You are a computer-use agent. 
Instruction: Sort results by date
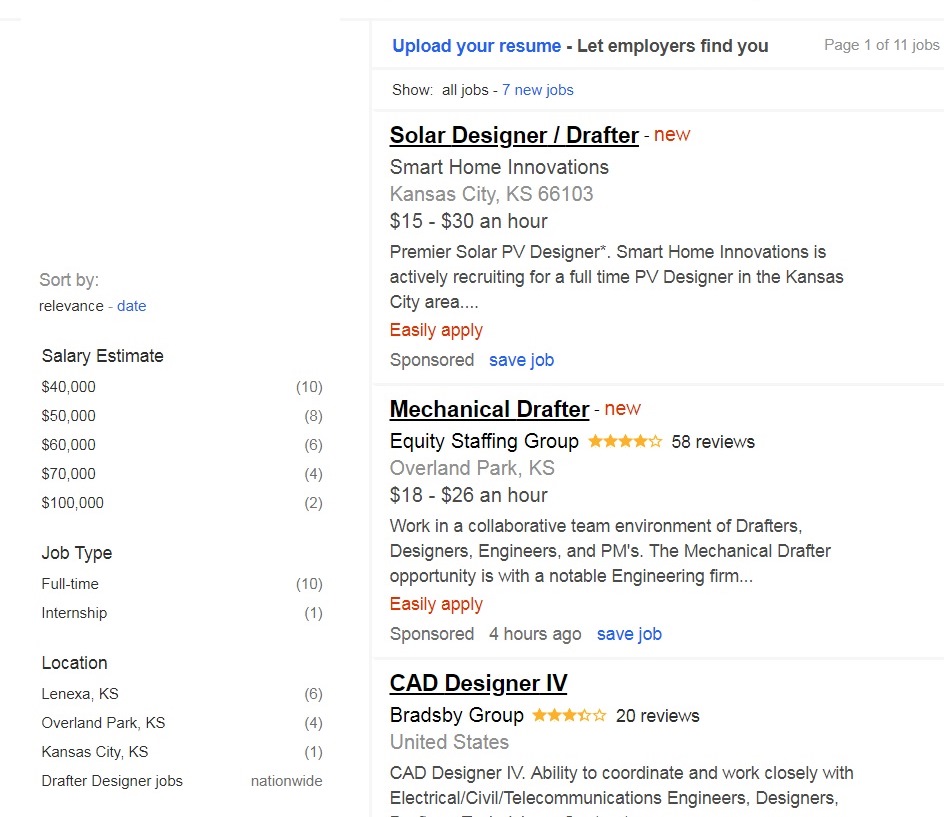(x=131, y=306)
